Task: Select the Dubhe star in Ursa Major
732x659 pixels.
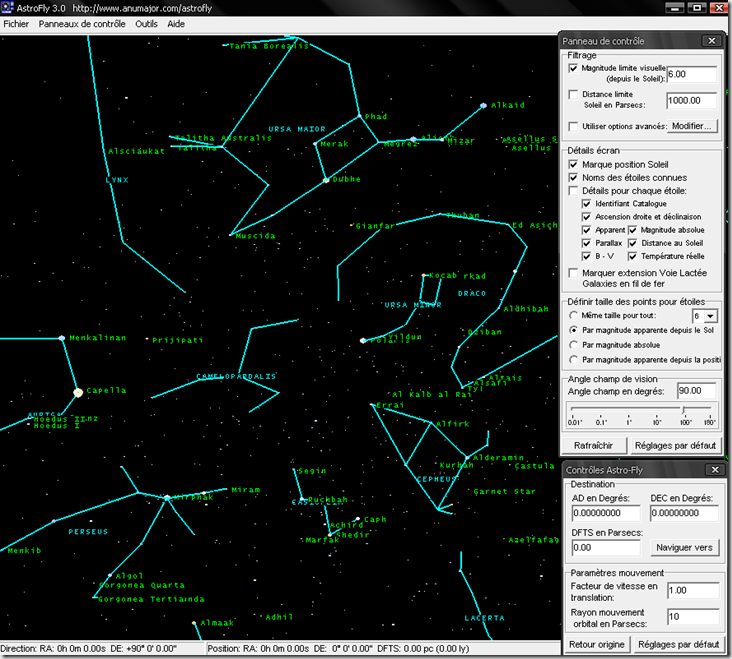Action: pyautogui.click(x=326, y=180)
